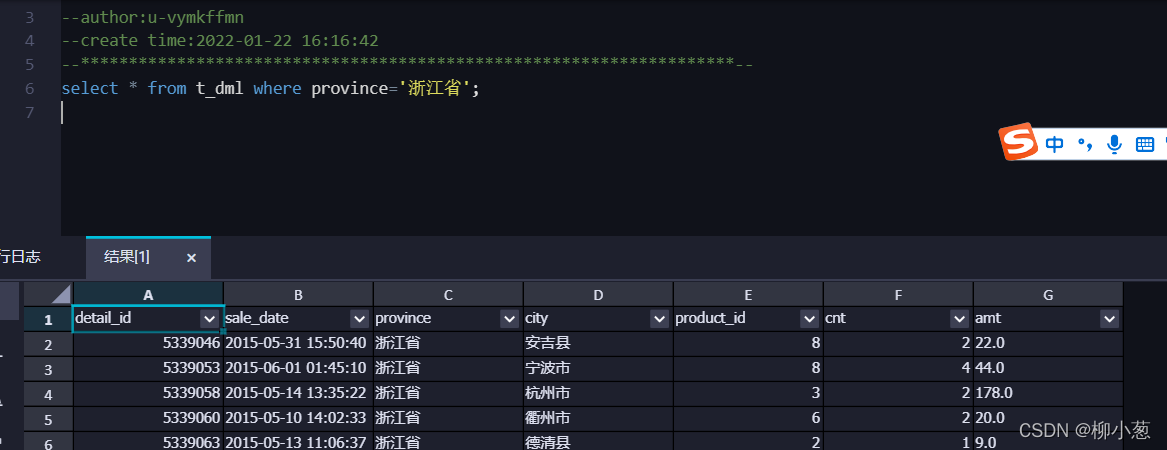
Task: Close the 结果[1] results tab
Action: pyautogui.click(x=191, y=257)
